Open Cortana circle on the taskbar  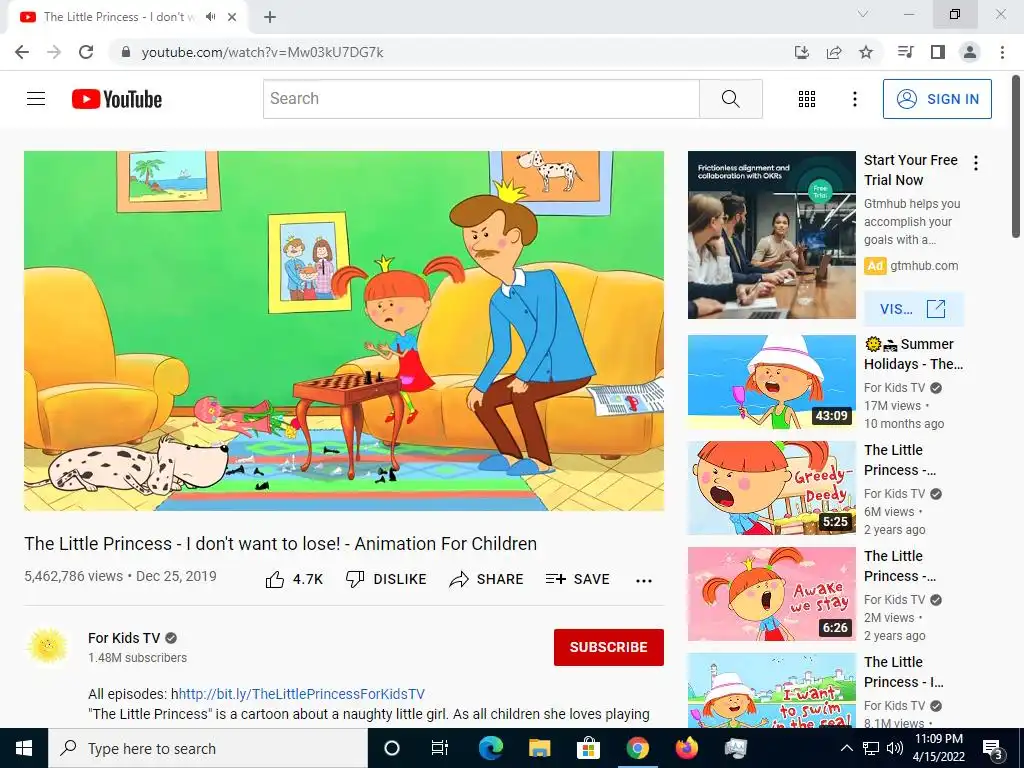[x=391, y=748]
